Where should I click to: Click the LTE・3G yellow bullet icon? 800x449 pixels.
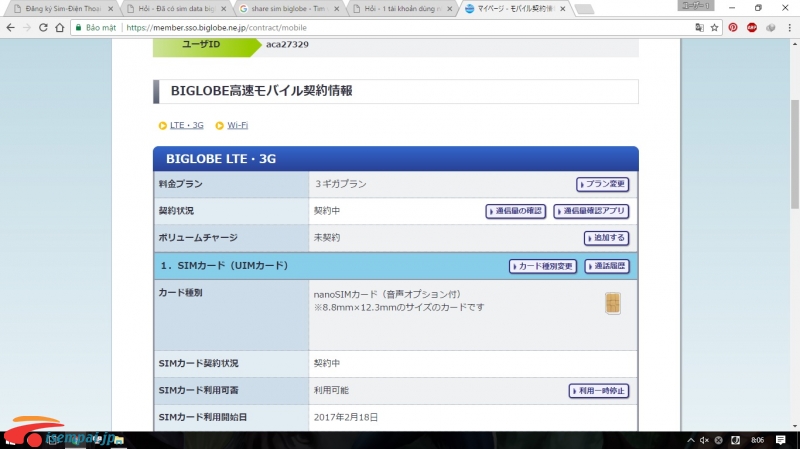tap(163, 126)
